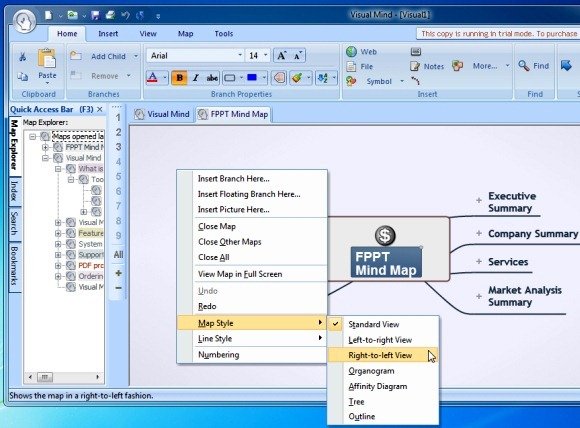Click View Map in Full Screen entry
580x428 pixels.
pyautogui.click(x=252, y=274)
